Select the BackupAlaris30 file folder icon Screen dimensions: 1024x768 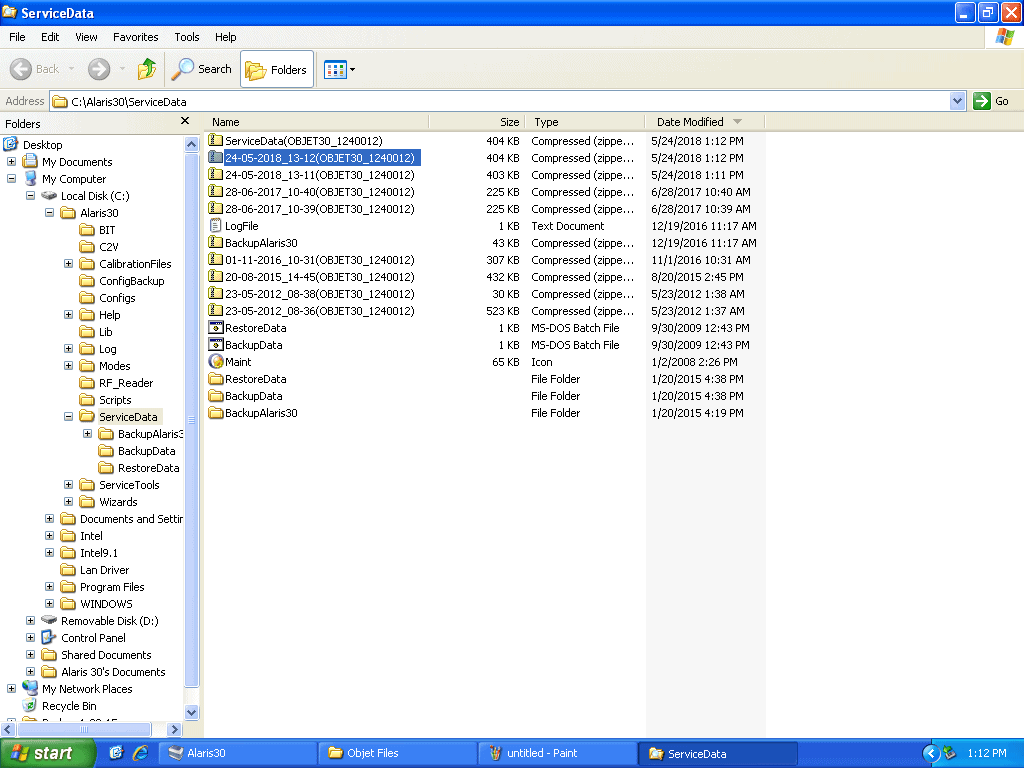pos(216,412)
